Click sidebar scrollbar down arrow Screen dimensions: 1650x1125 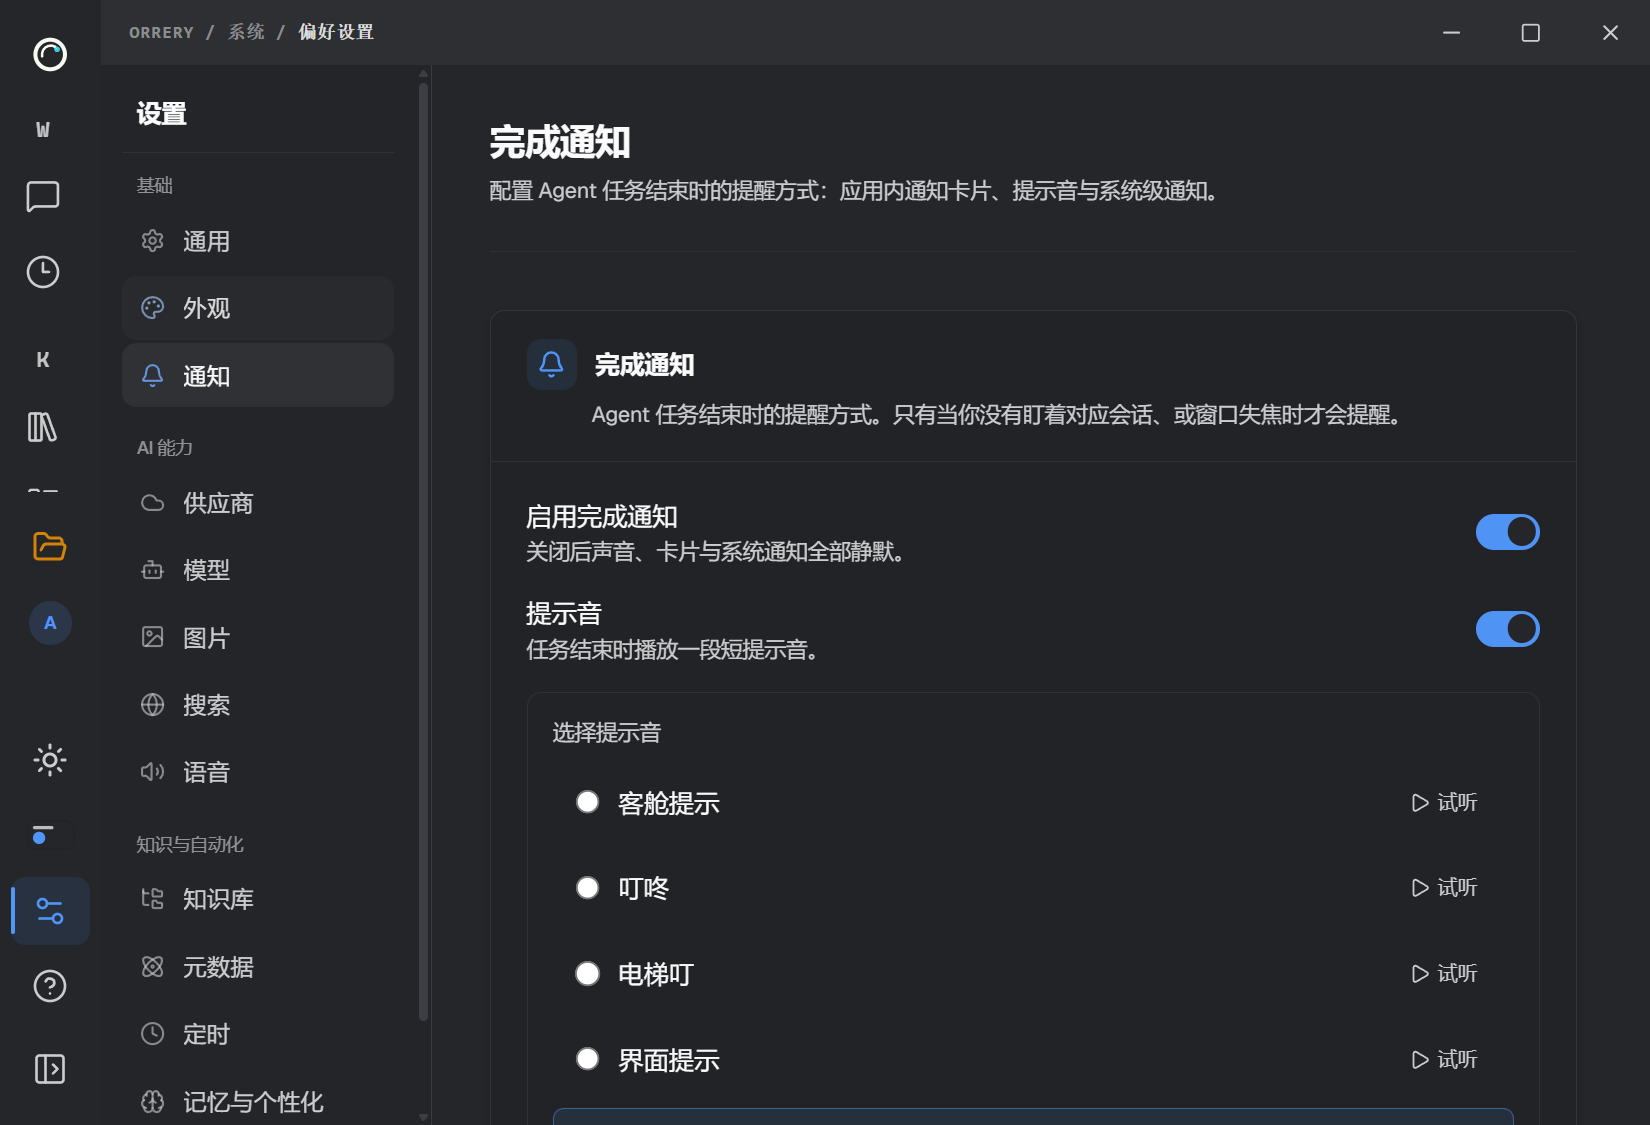point(424,1117)
